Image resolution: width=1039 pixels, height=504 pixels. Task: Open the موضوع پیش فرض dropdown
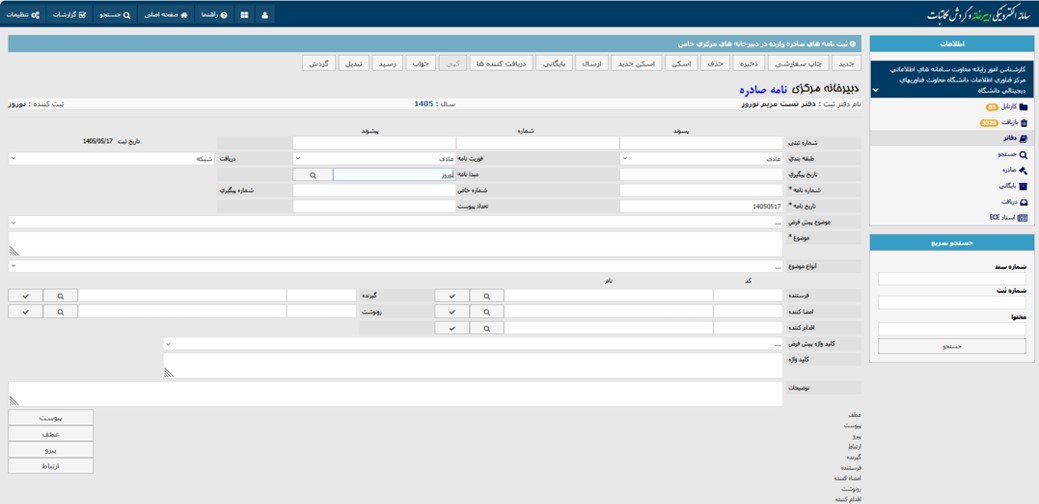click(396, 223)
